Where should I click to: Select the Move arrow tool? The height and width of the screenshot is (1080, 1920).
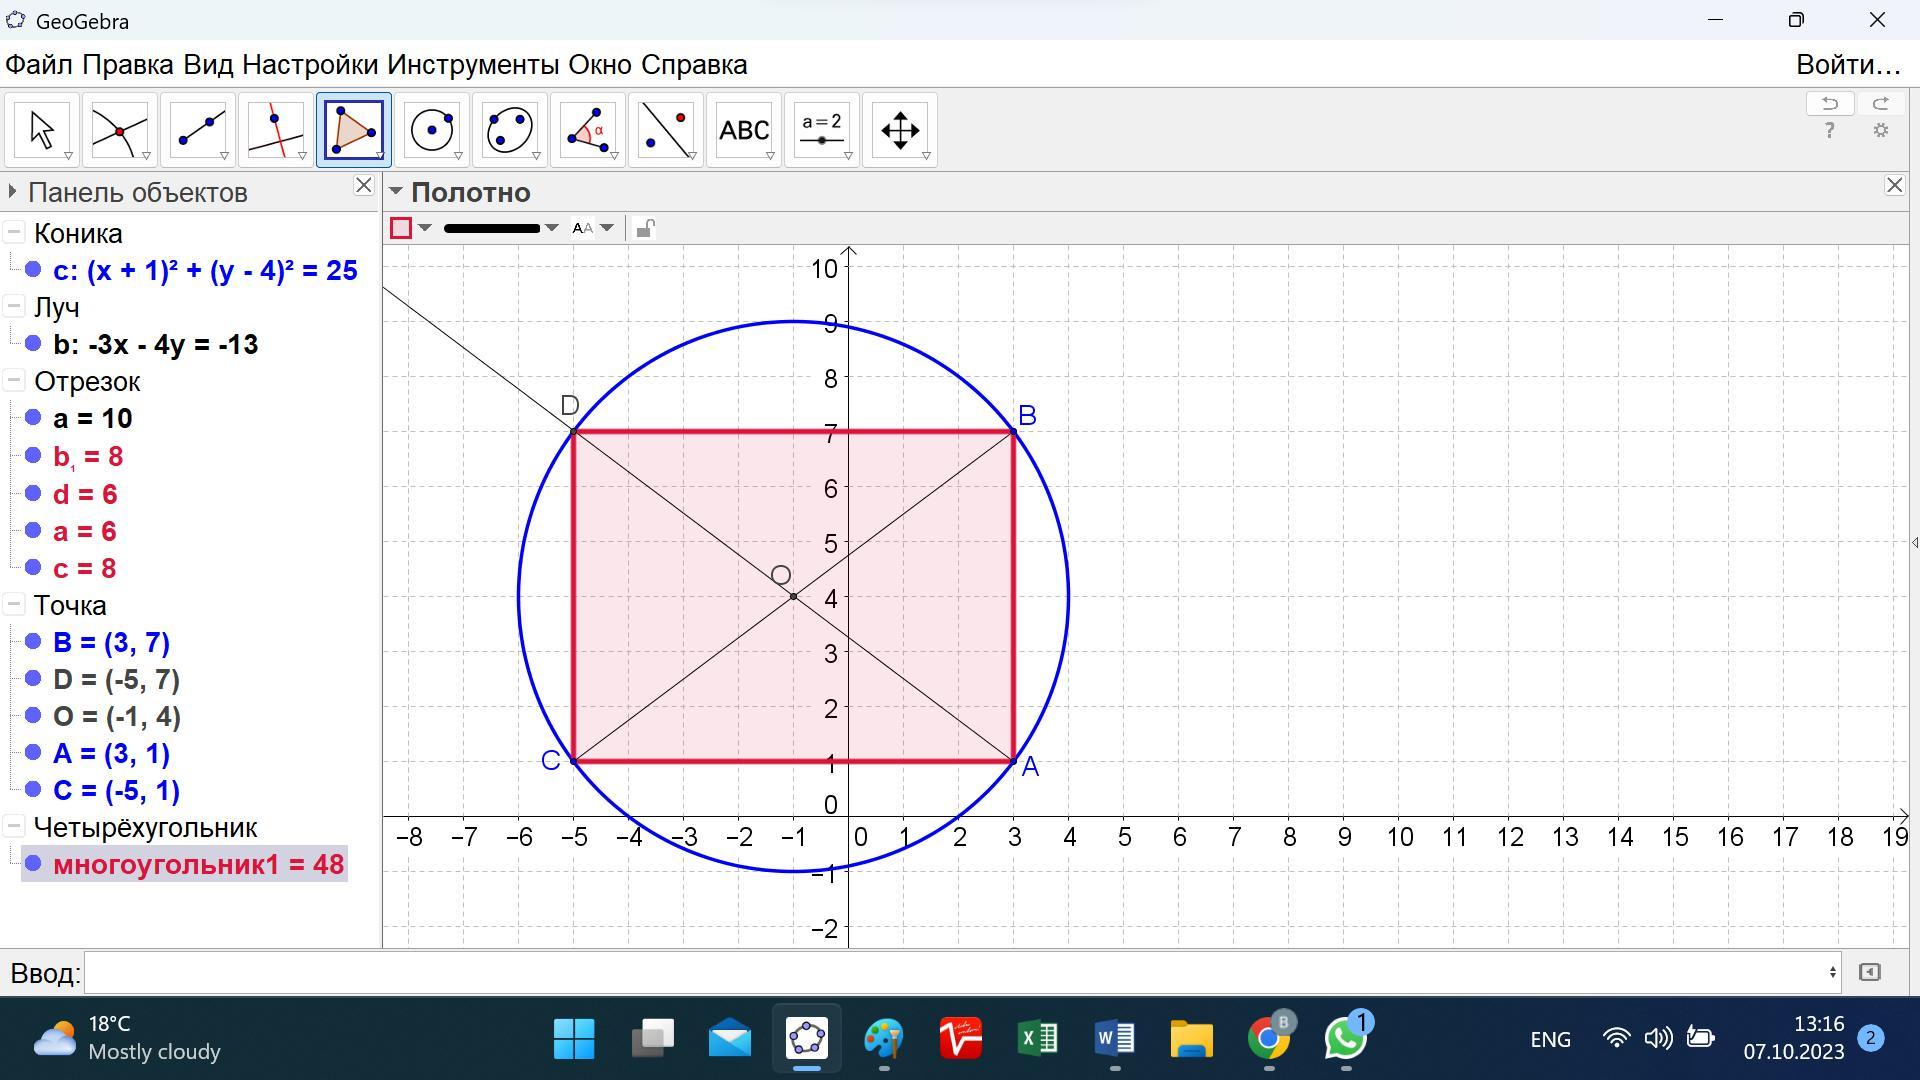(x=42, y=130)
